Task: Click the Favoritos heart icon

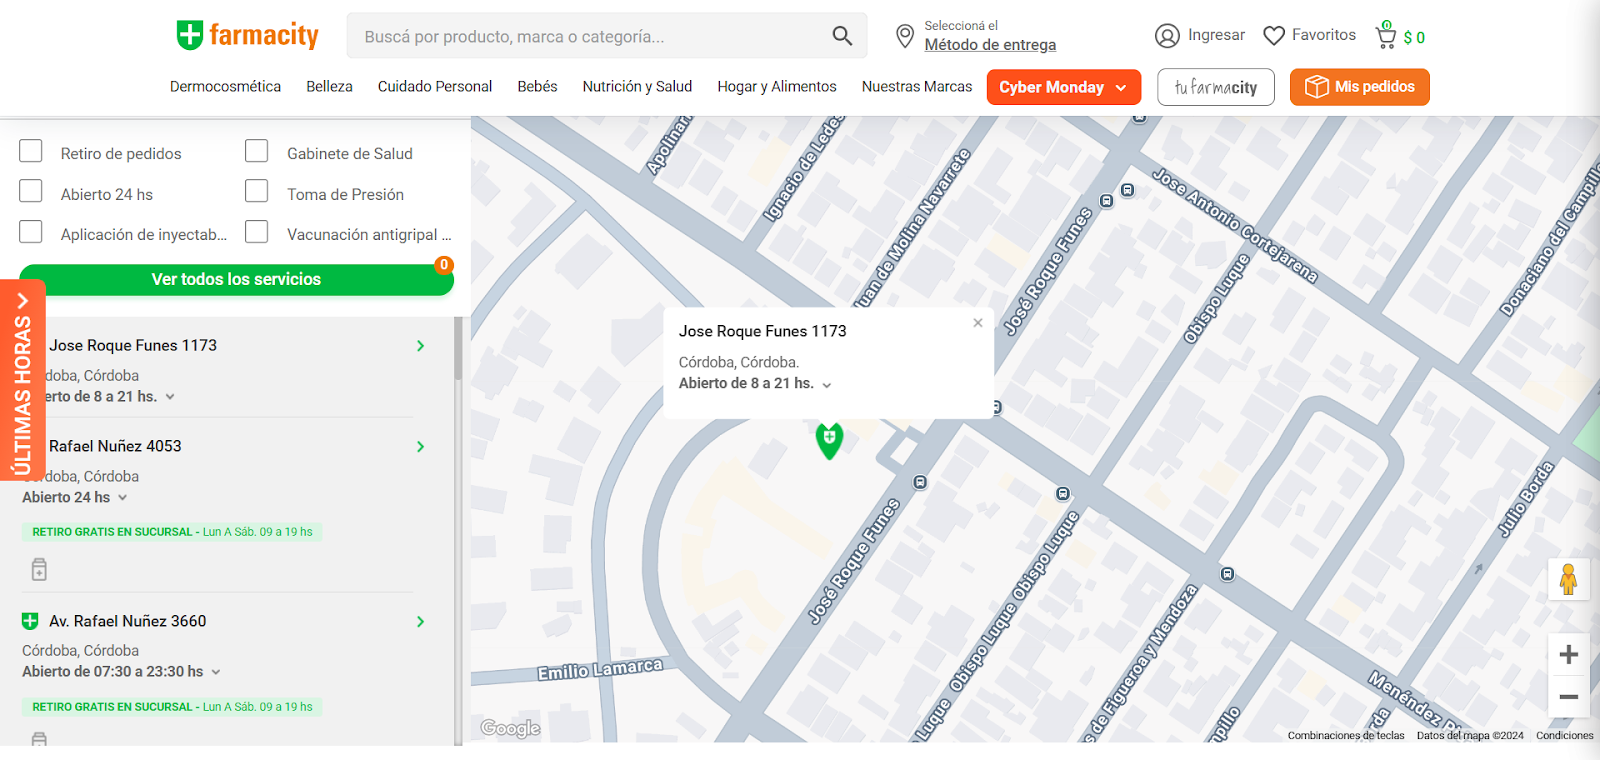Action: [1274, 36]
